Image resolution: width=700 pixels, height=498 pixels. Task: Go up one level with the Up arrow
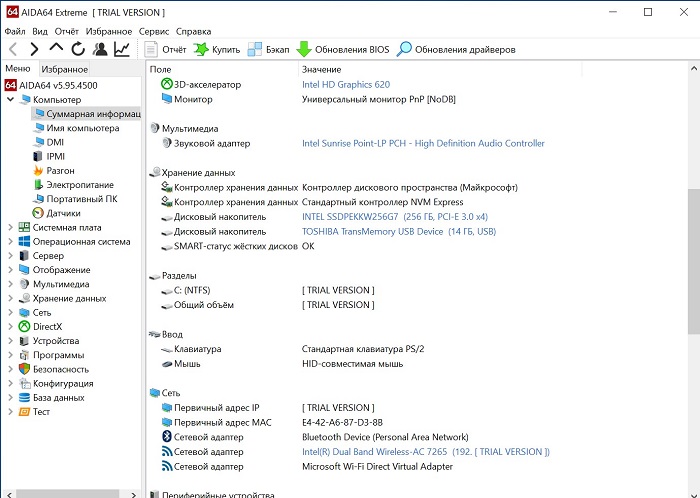click(56, 48)
